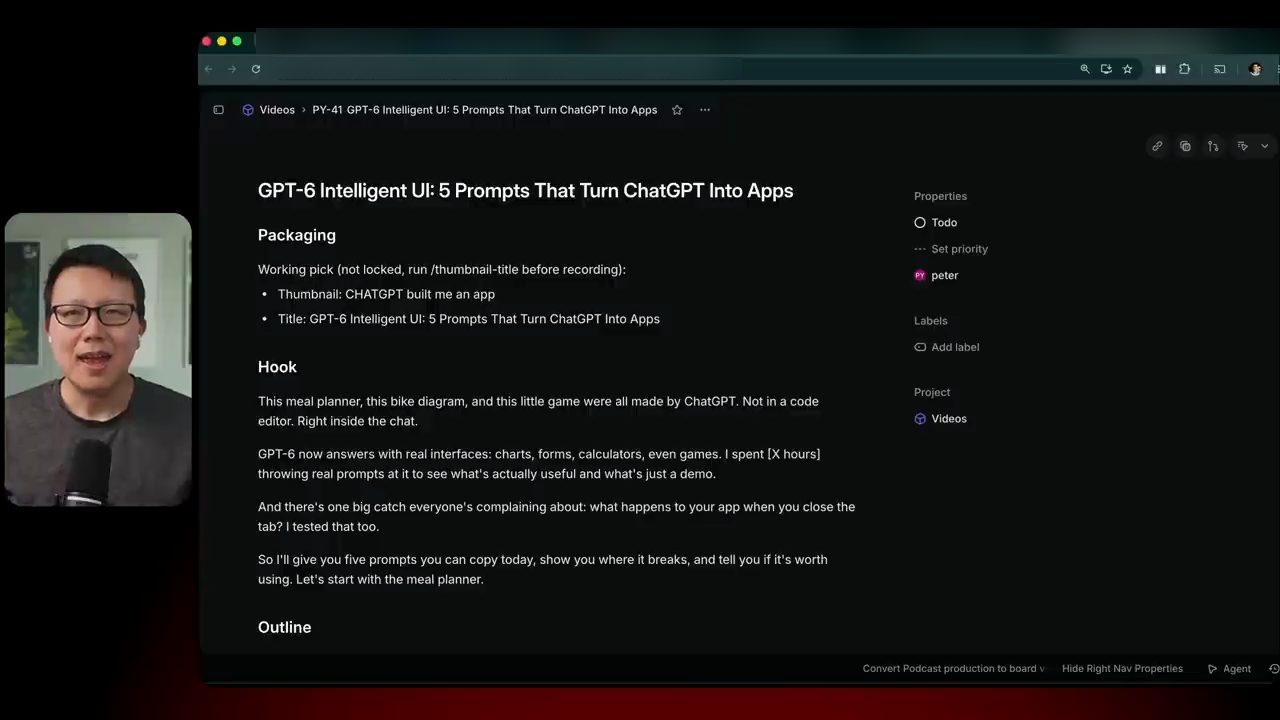Click the Project section label
Screen dimensions: 1280x720
(x=932, y=392)
